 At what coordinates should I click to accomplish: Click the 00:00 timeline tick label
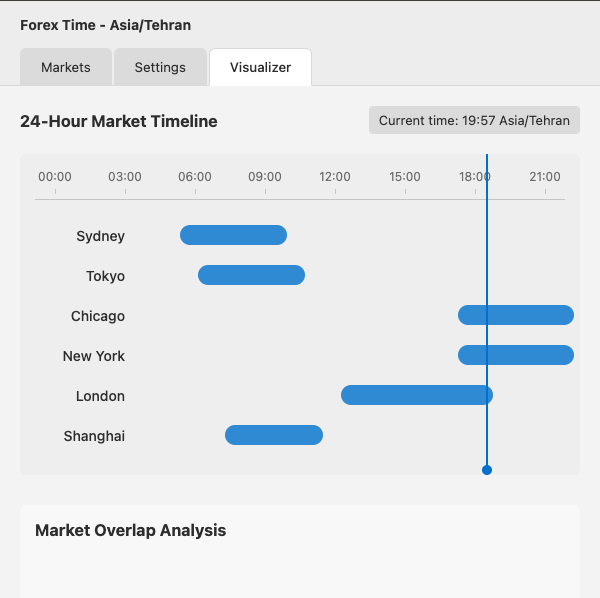55,177
